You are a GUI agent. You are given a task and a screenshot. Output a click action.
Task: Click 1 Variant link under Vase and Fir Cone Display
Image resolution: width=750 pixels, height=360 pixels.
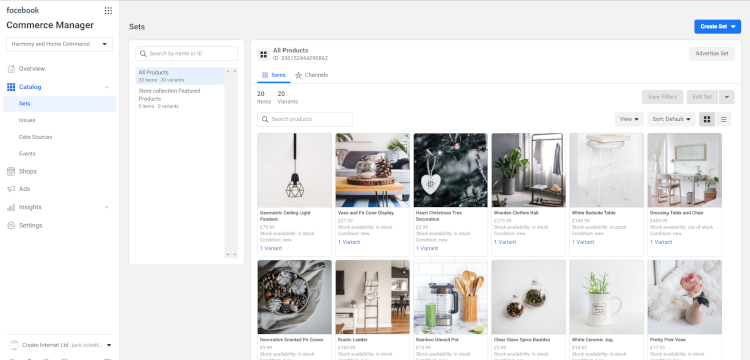[x=349, y=242]
